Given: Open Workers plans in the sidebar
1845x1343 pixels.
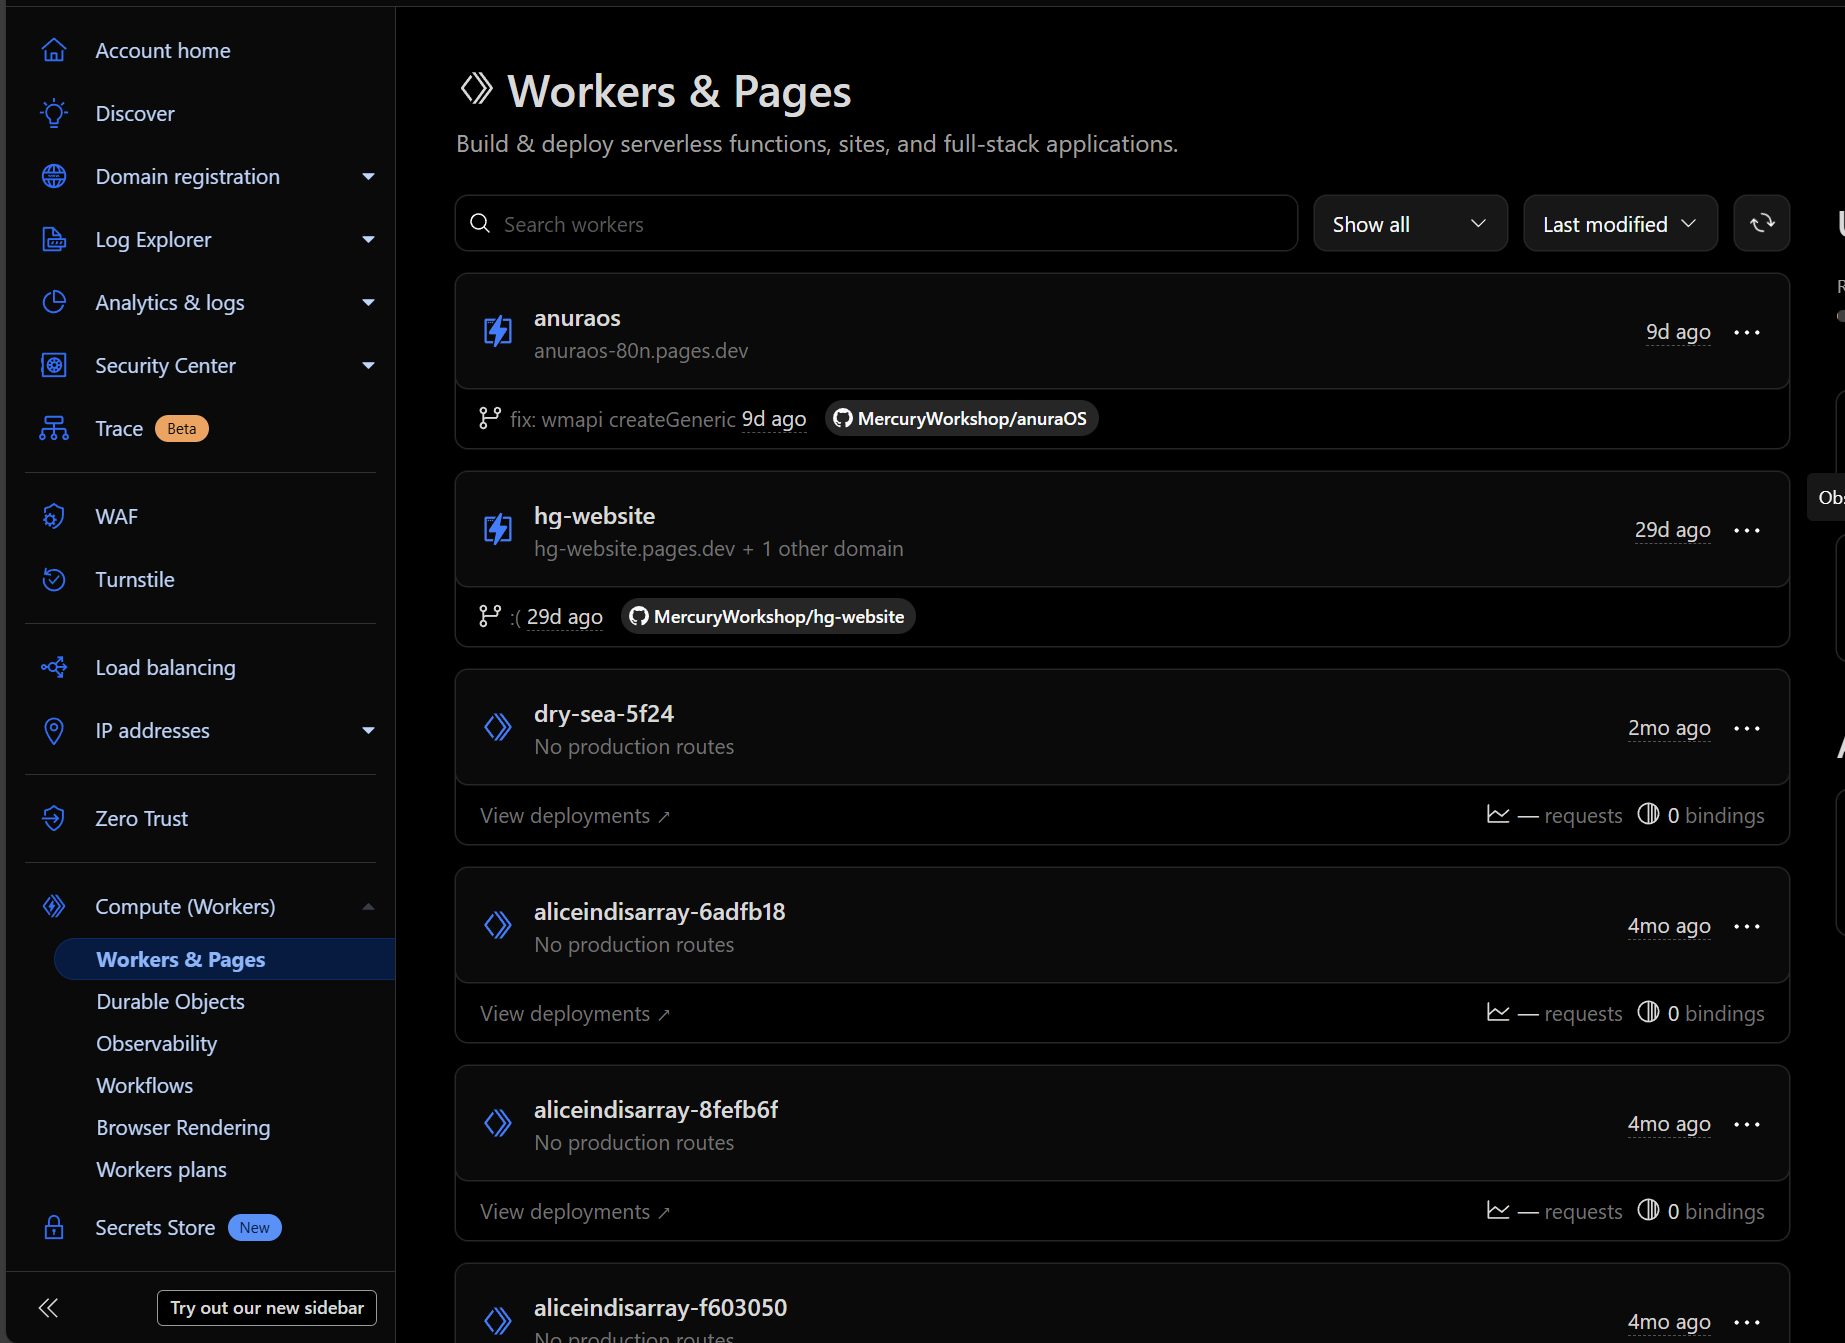Looking at the screenshot, I should [x=161, y=1169].
